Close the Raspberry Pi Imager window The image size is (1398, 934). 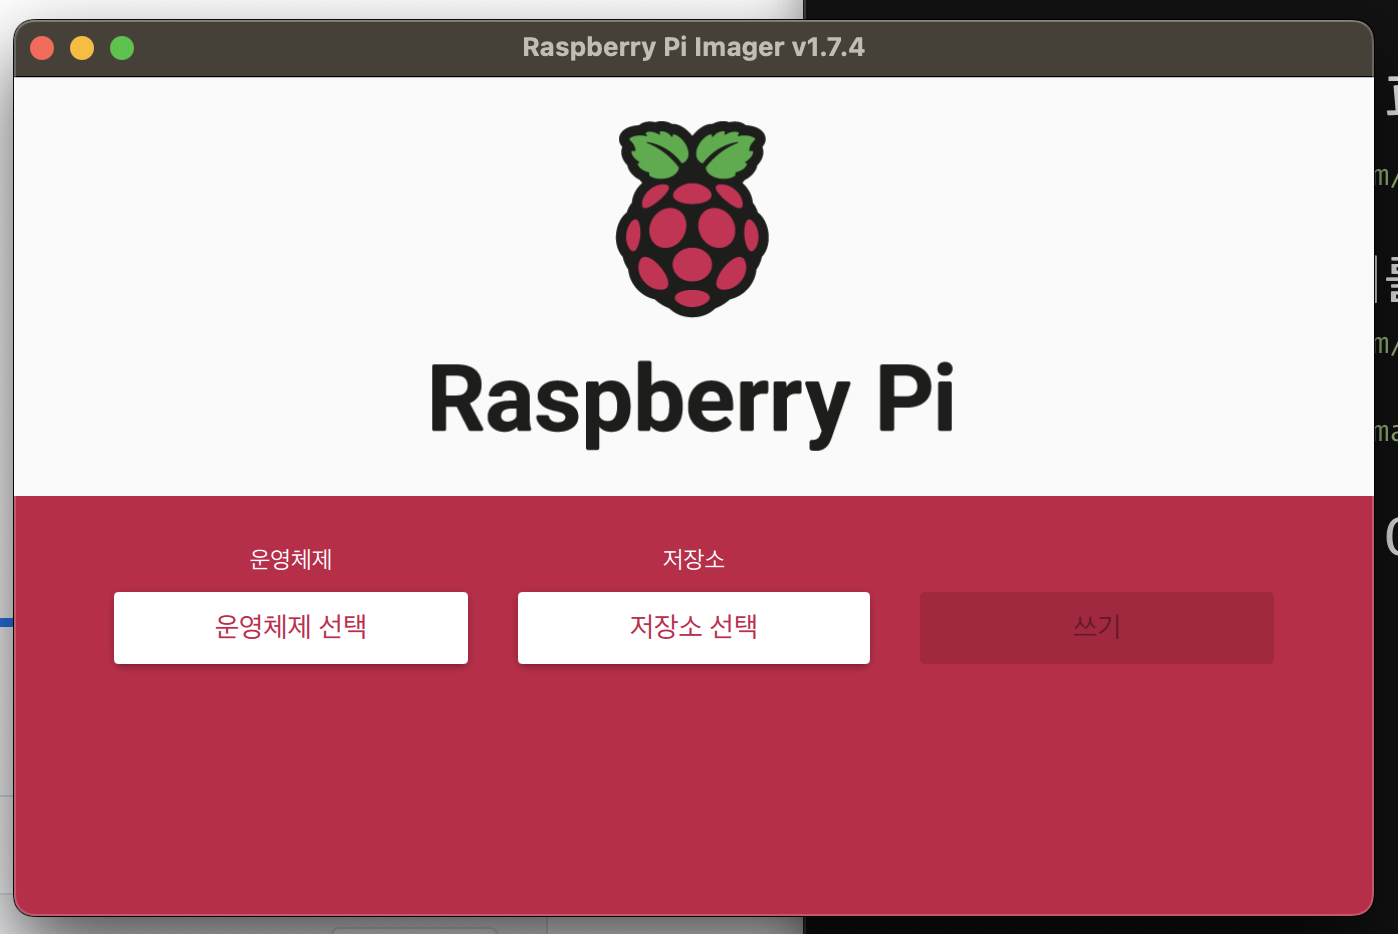coord(42,48)
